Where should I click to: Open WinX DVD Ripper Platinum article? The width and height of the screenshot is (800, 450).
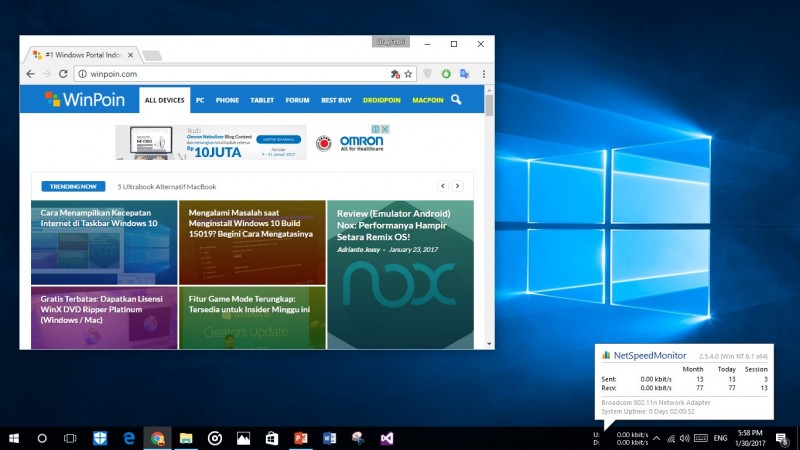pyautogui.click(x=104, y=317)
